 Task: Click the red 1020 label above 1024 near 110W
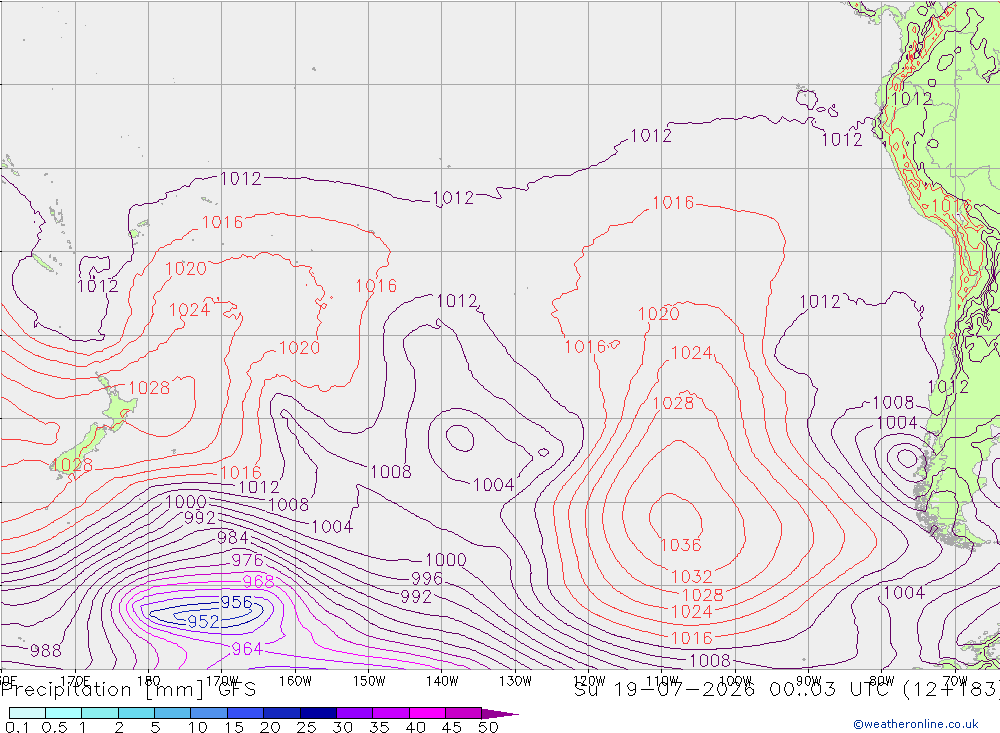(659, 313)
